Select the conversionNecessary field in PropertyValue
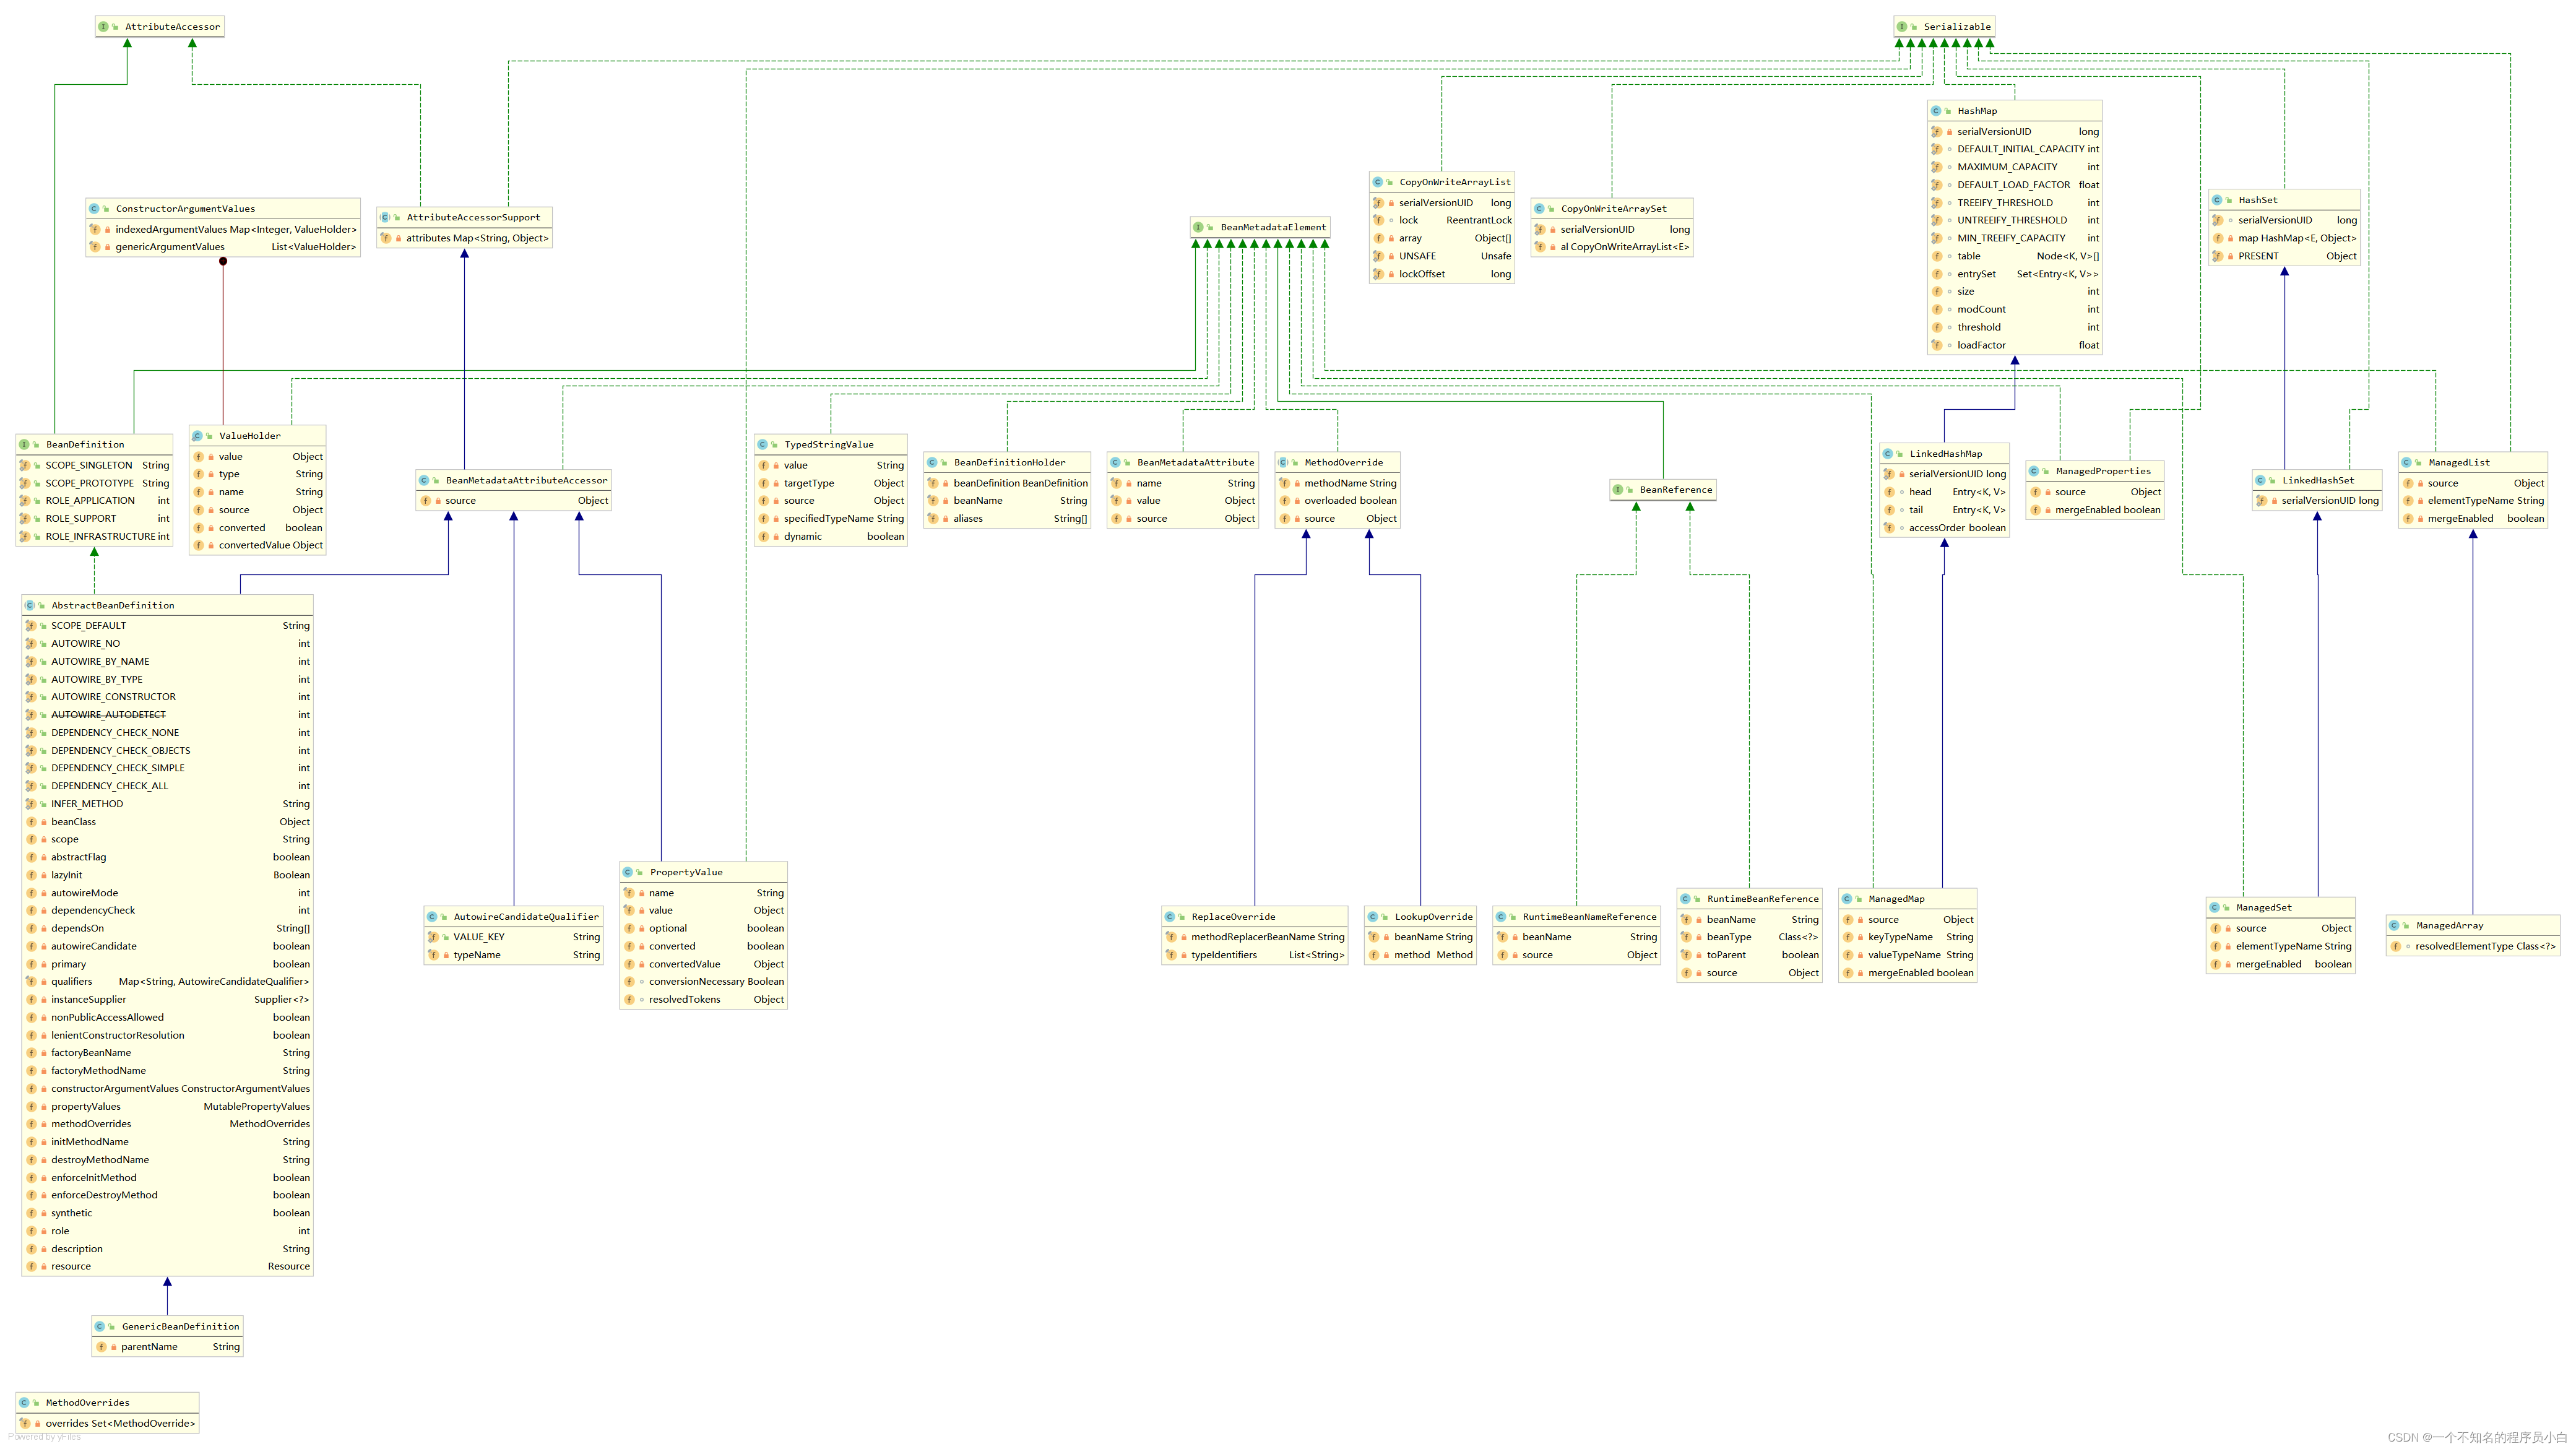 [x=704, y=982]
